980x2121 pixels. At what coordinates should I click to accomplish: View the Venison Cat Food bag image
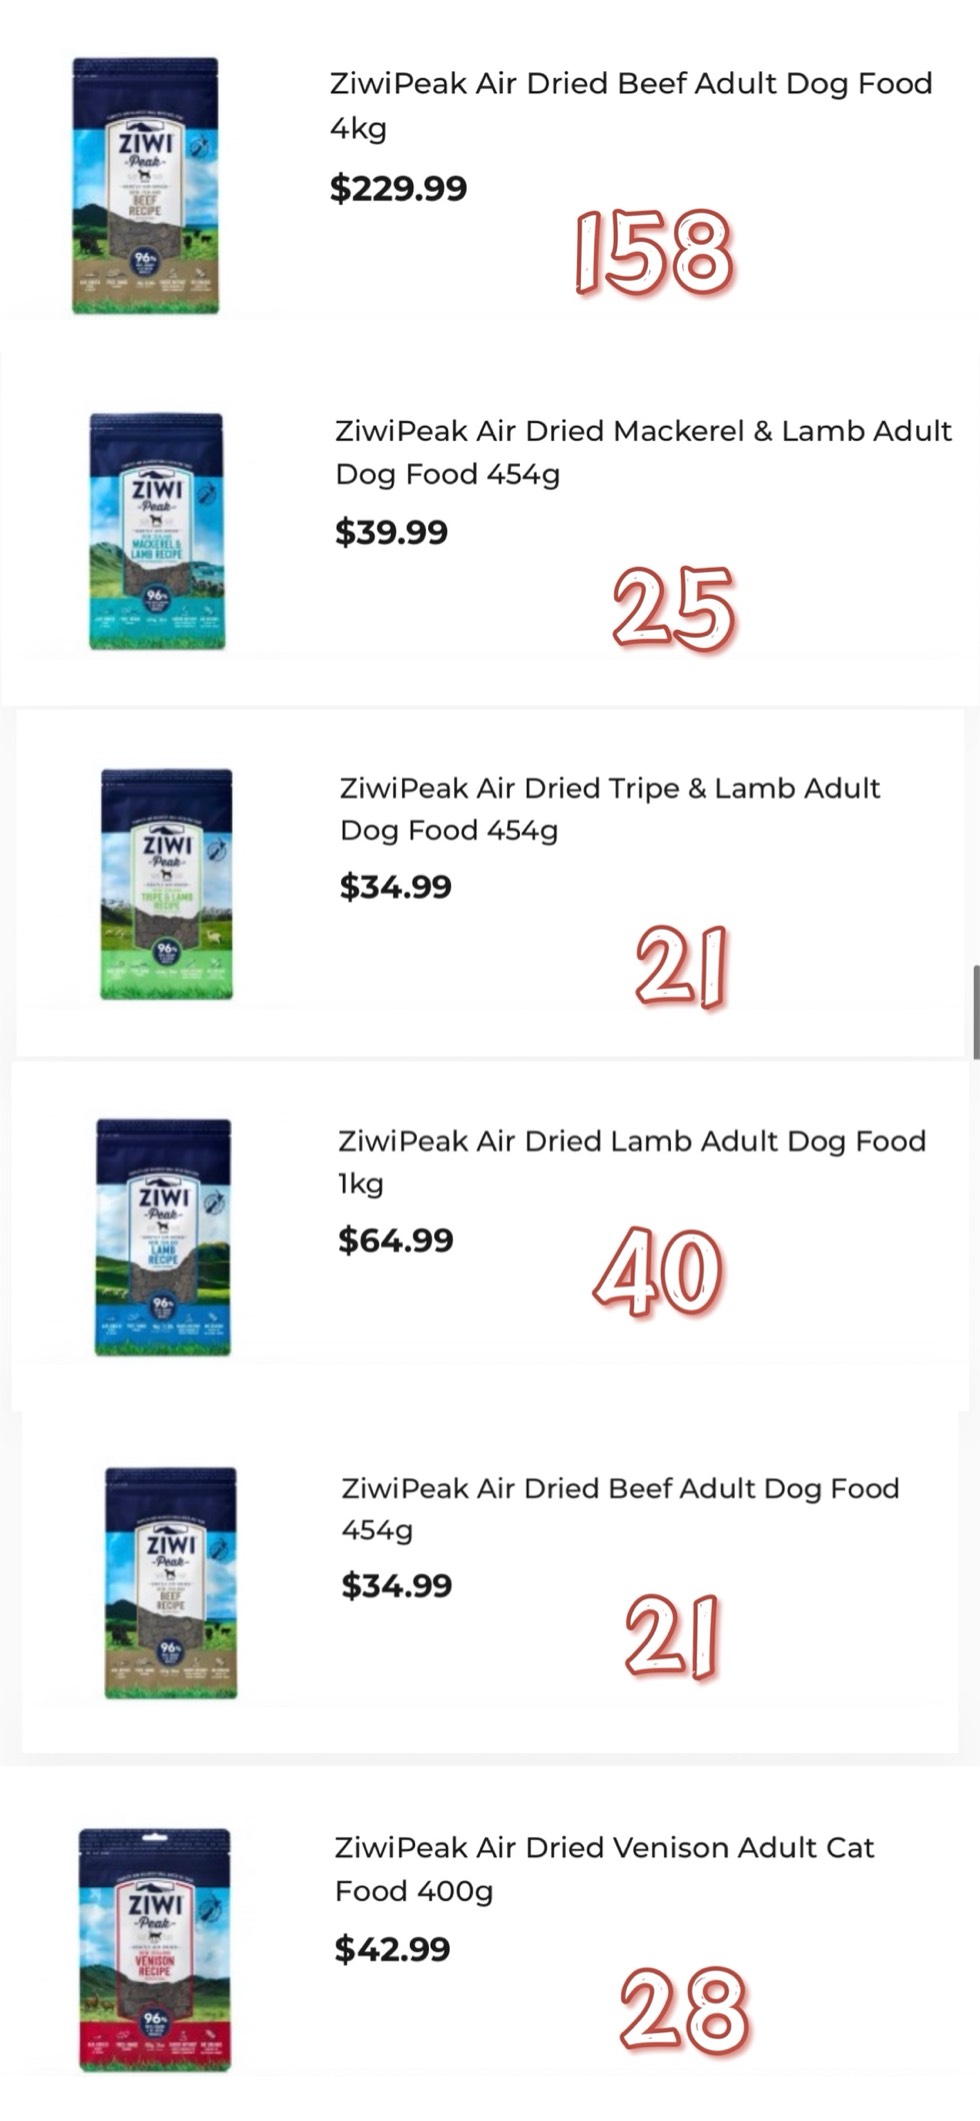point(155,1949)
